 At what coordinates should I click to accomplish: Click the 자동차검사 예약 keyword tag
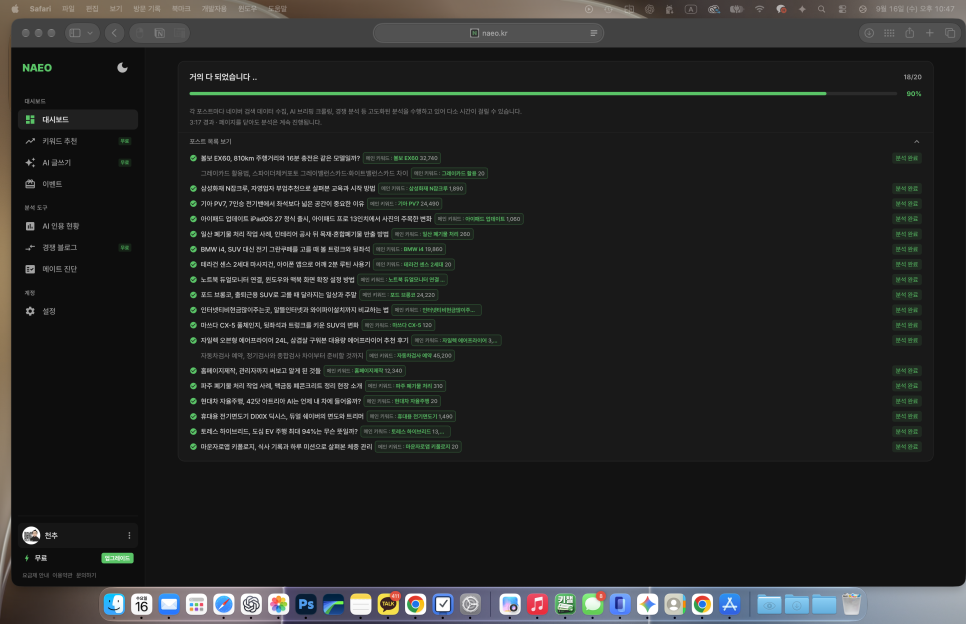[x=410, y=355]
